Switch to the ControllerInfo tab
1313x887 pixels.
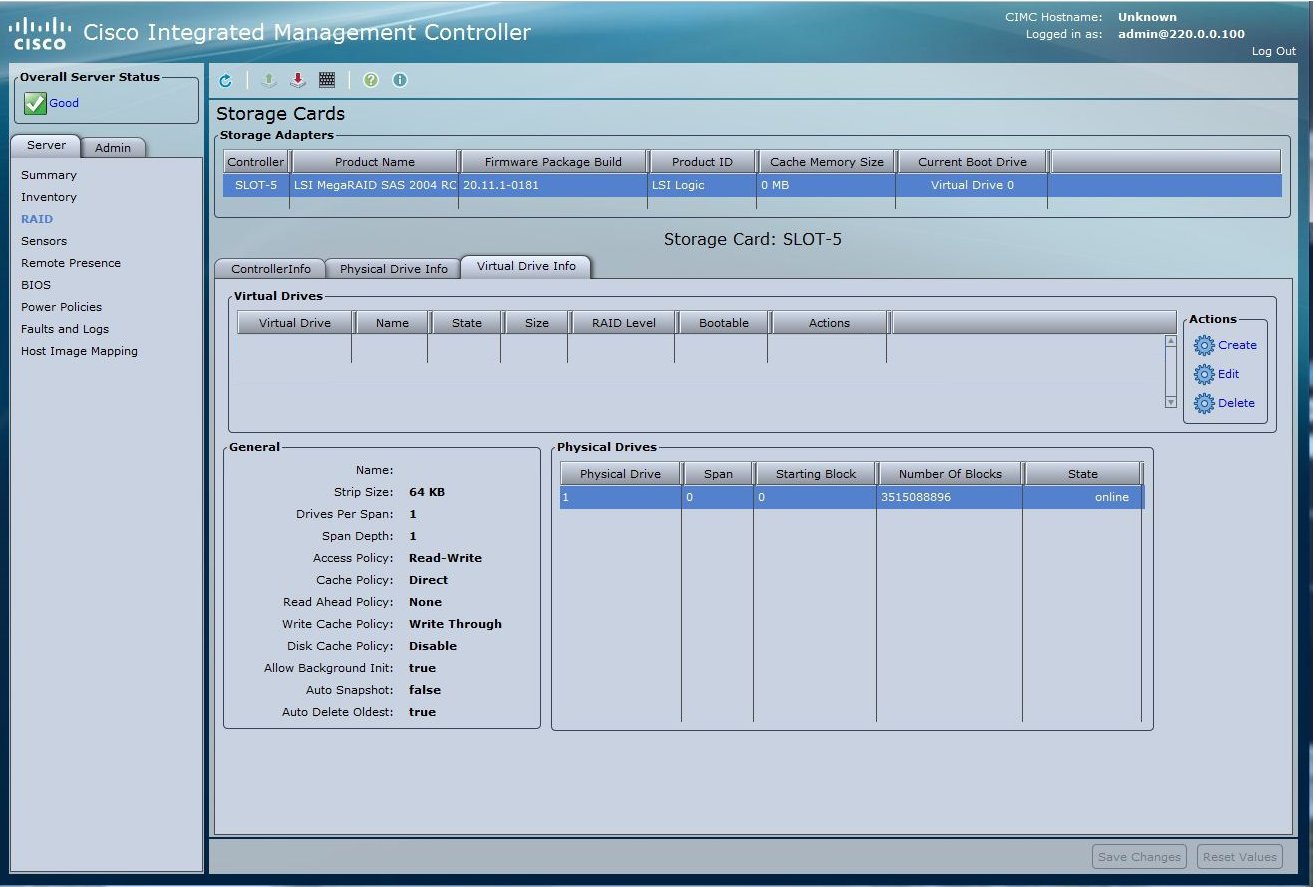coord(270,269)
